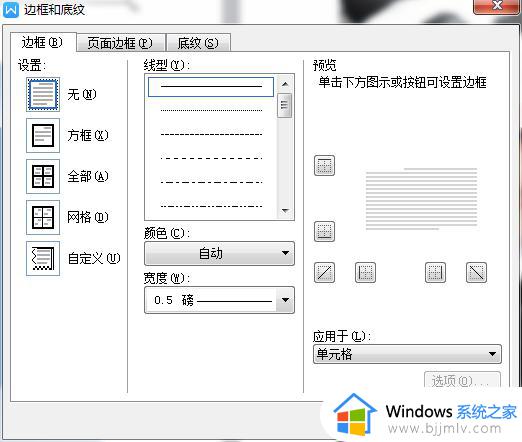Toggle the bottom border preview button
522x442 pixels.
pyautogui.click(x=324, y=231)
